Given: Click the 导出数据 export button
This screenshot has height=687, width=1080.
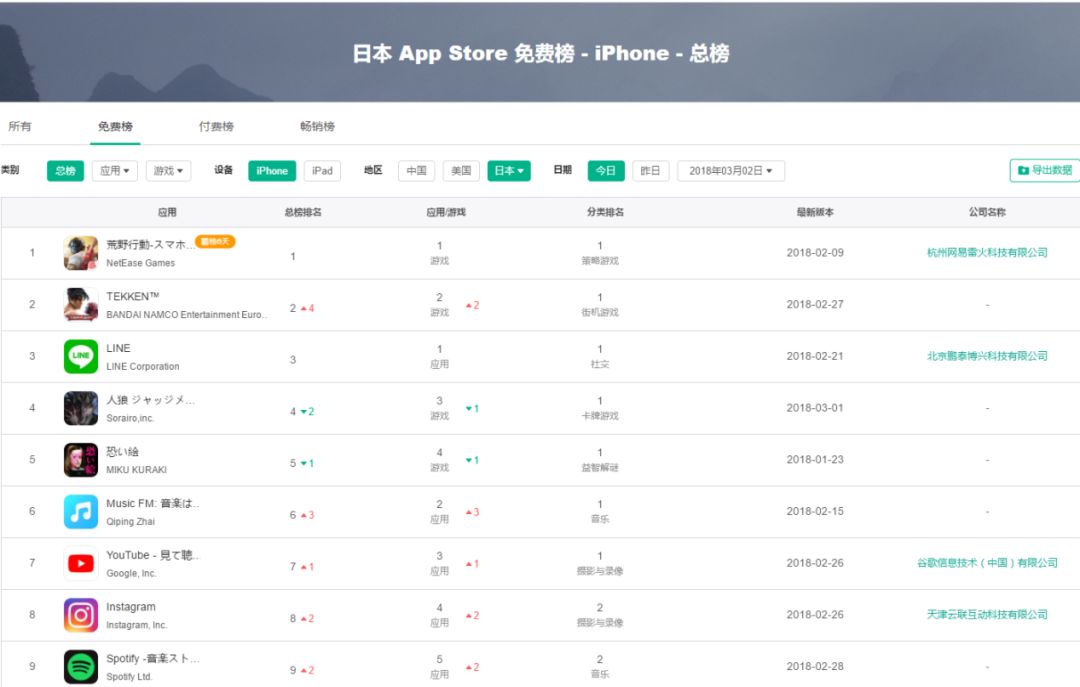Looking at the screenshot, I should click(1046, 170).
